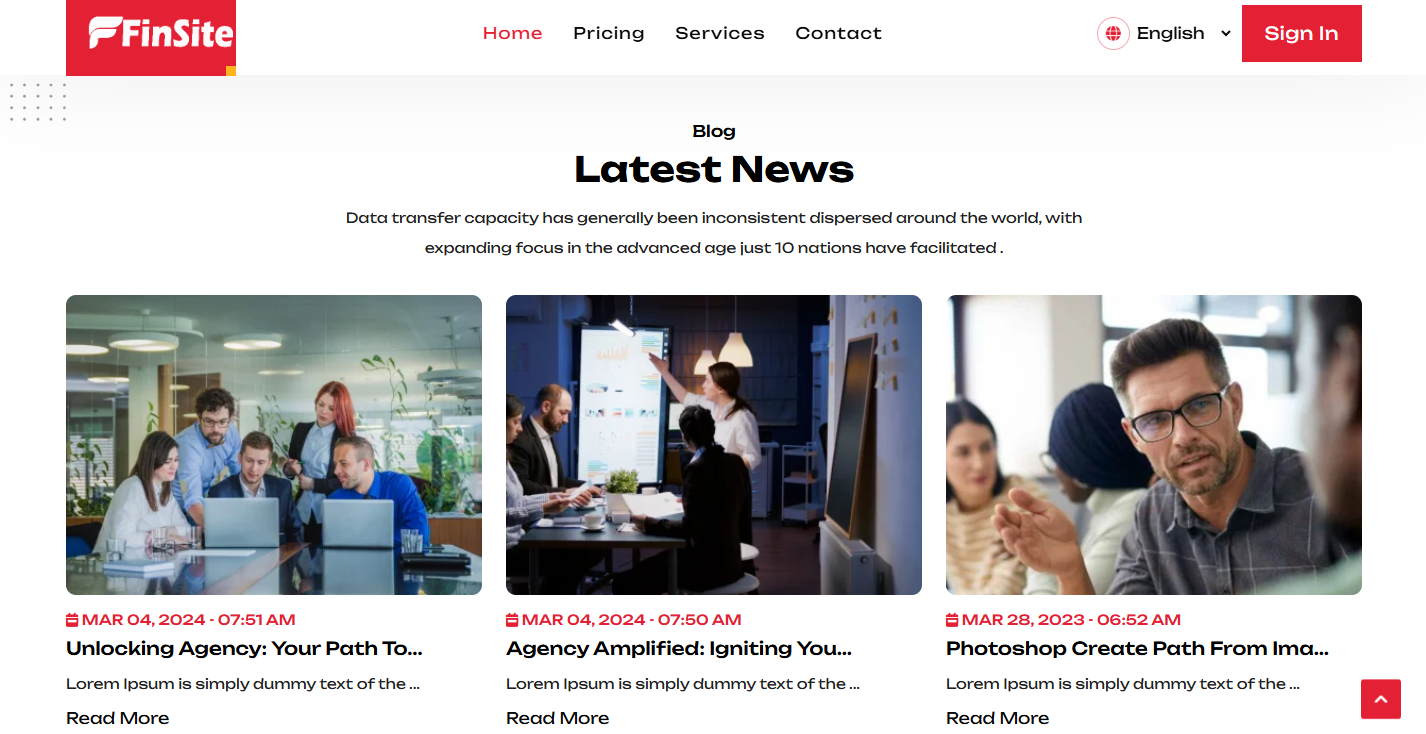Open the team-with-laptops blog image
This screenshot has height=734, width=1426.
click(274, 445)
